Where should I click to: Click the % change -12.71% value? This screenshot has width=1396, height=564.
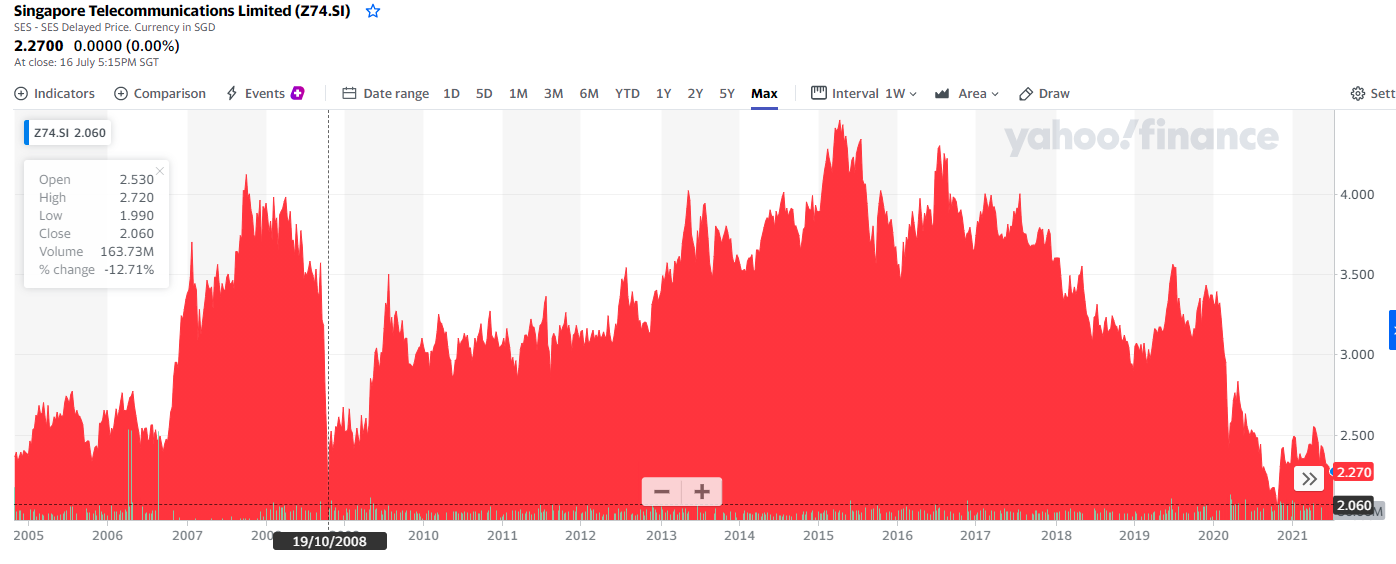(x=129, y=269)
